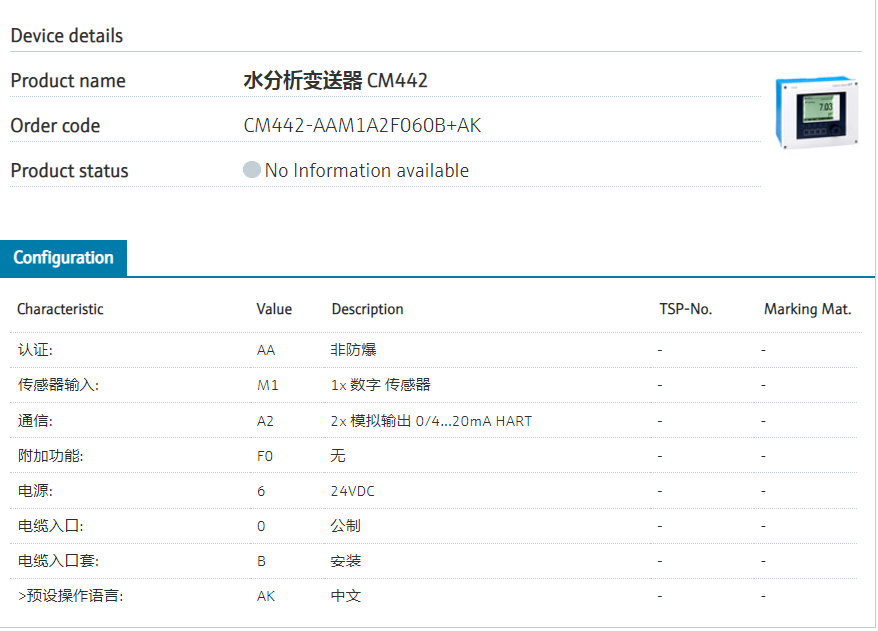Viewport: 878px width, 631px height.
Task: Click the Characteristic column header
Action: pos(60,309)
